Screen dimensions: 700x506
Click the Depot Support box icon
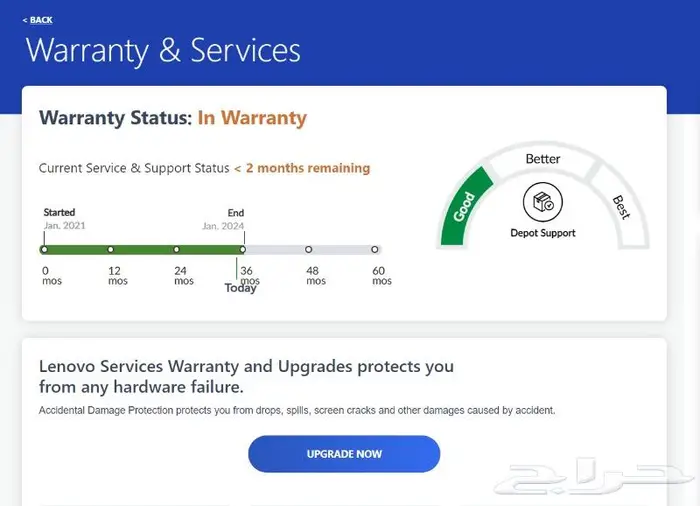[x=543, y=204]
